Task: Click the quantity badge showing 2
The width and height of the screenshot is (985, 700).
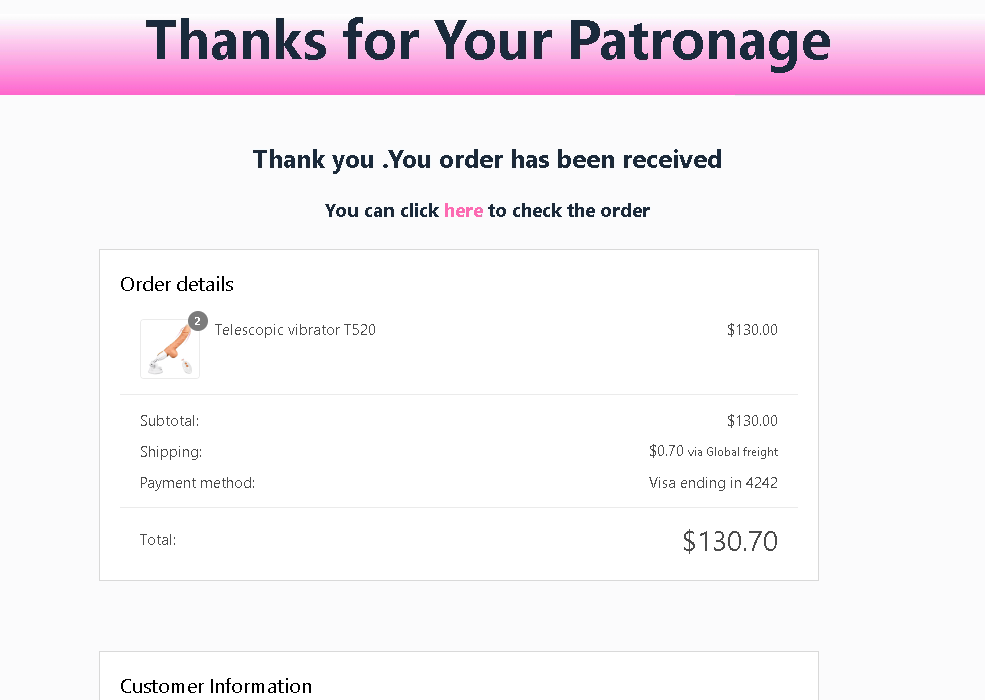Action: click(x=198, y=321)
